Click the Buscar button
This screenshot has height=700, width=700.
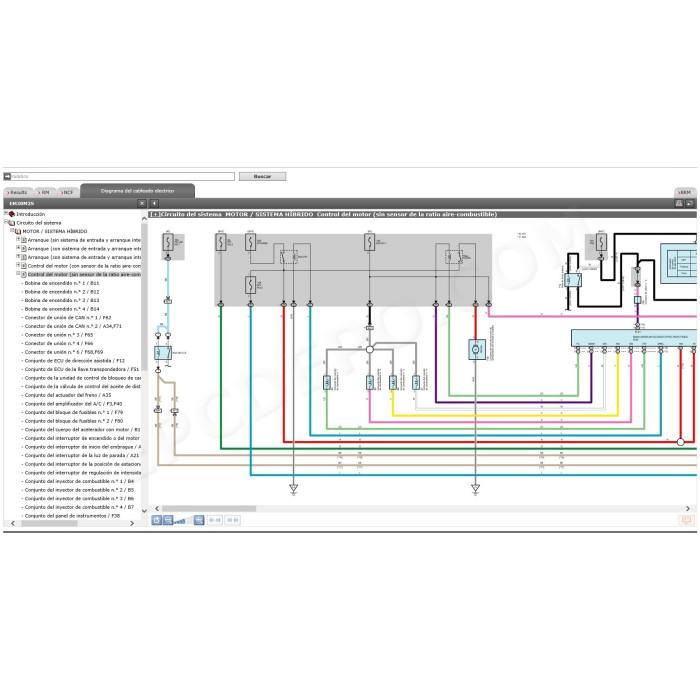[262, 177]
